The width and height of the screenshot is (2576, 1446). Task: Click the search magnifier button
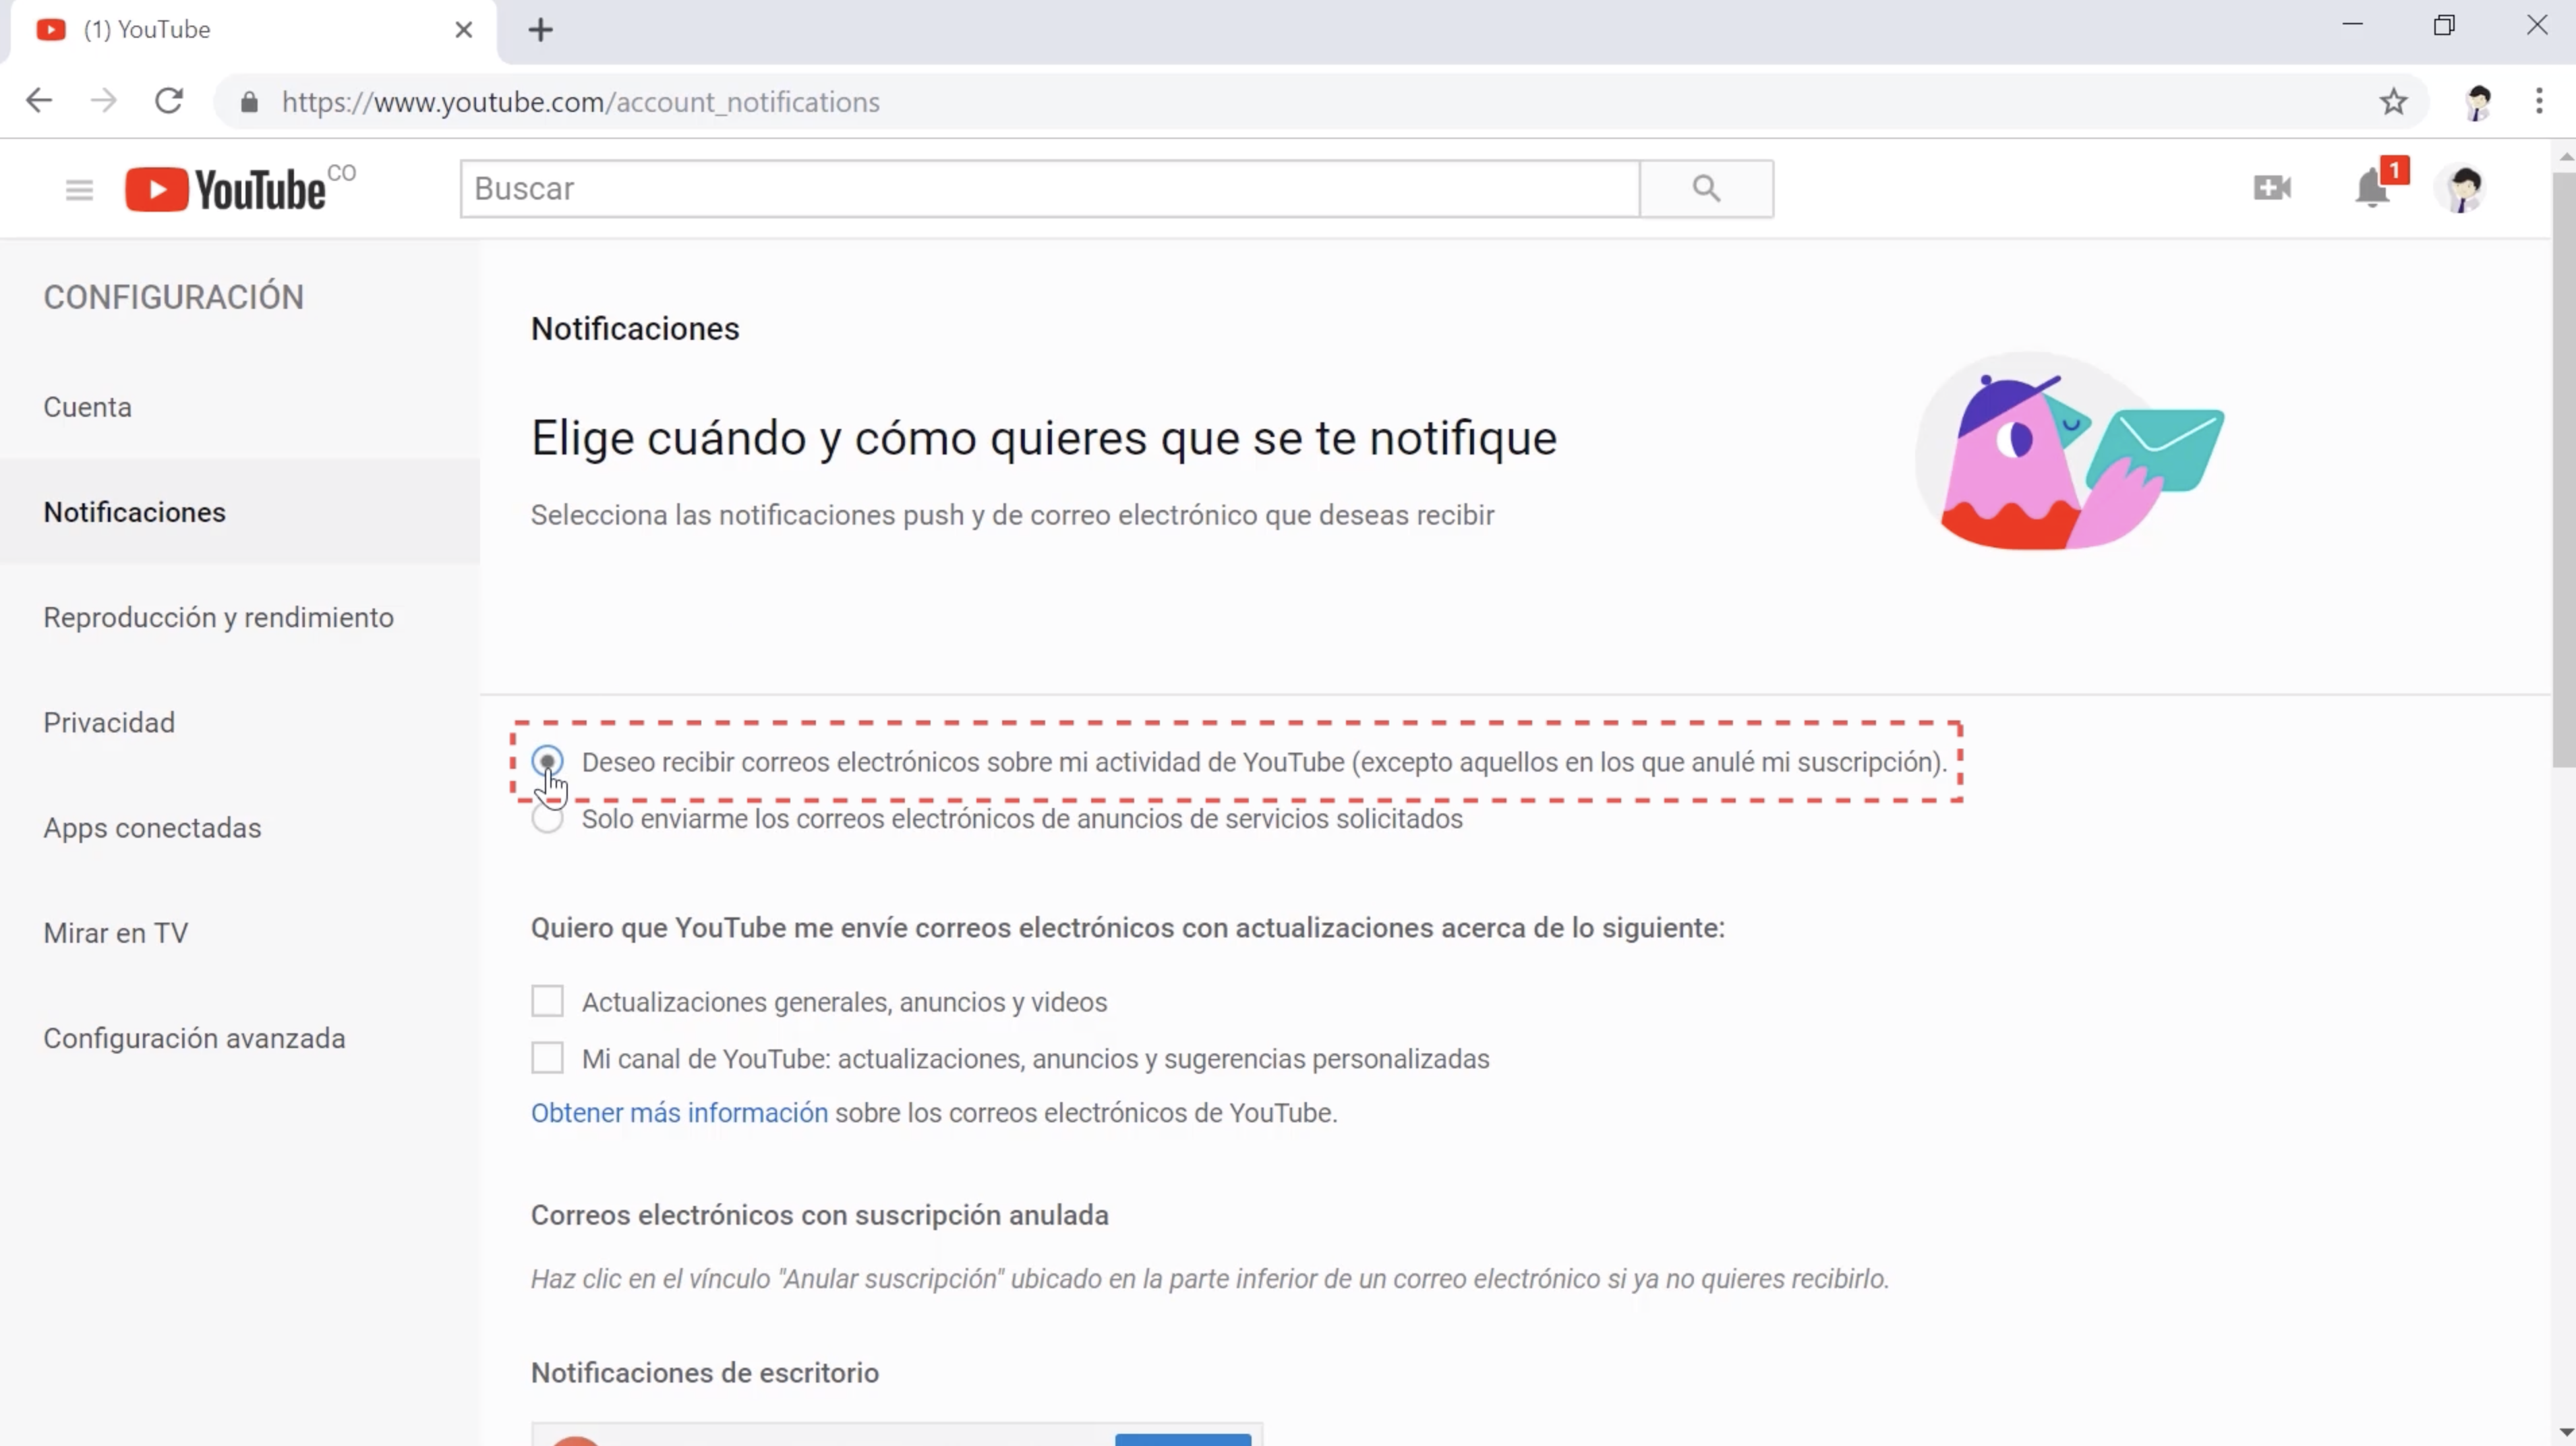click(x=1706, y=188)
